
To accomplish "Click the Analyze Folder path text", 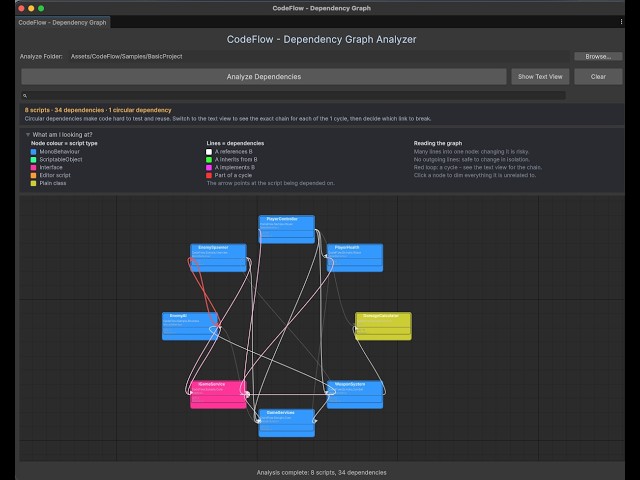I will [127, 56].
